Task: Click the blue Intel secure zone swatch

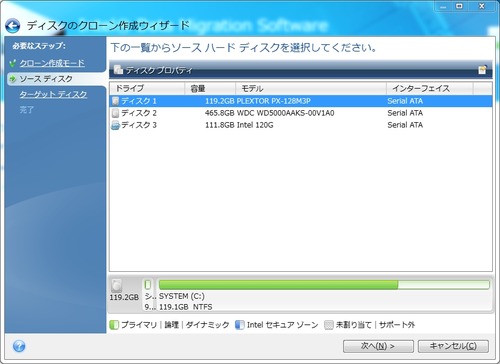Action: 240,325
